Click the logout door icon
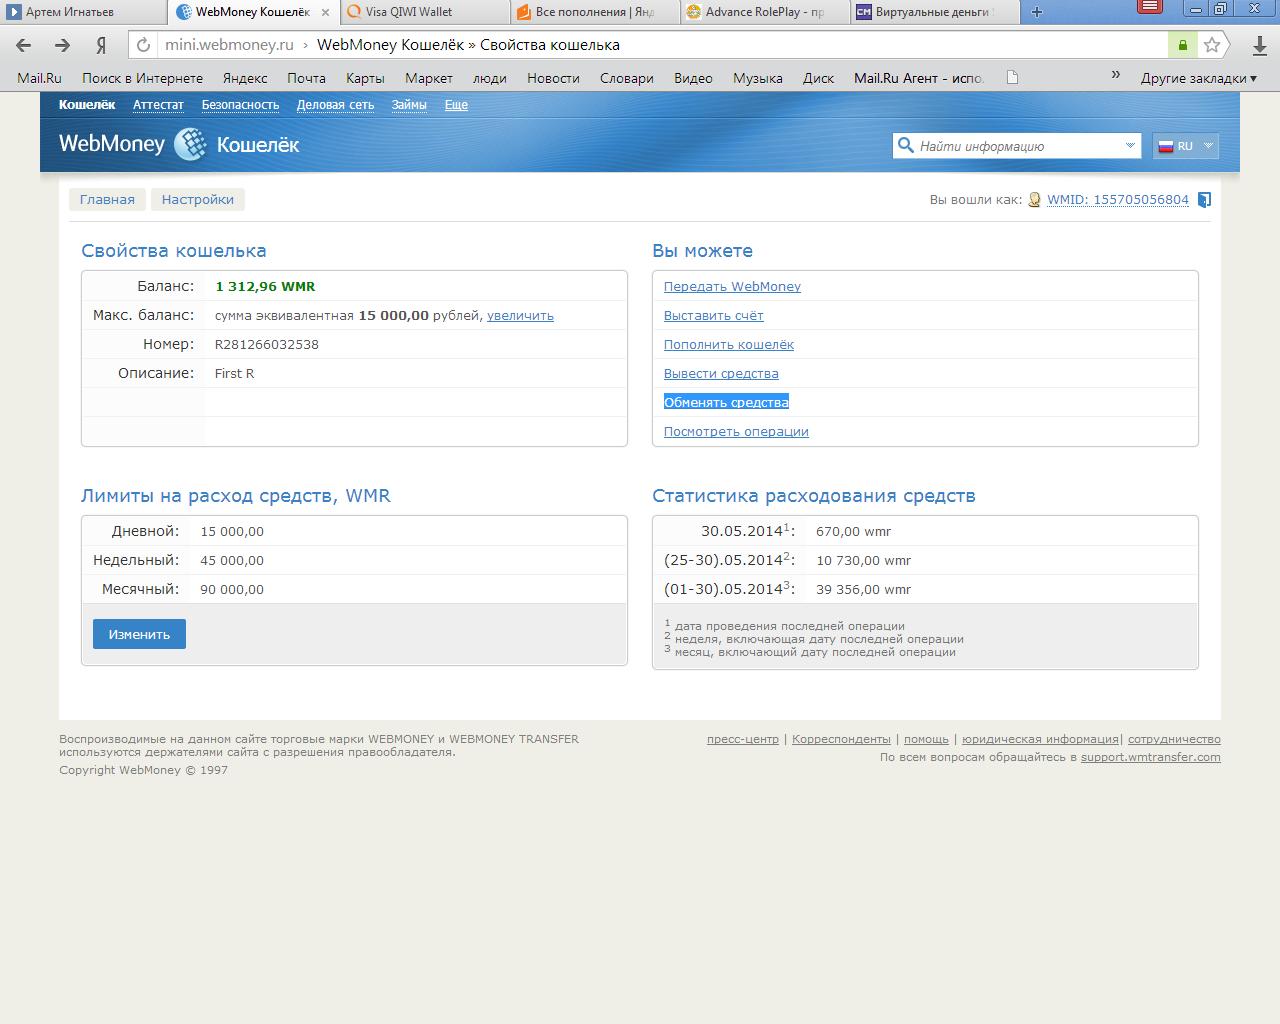 click(x=1204, y=200)
